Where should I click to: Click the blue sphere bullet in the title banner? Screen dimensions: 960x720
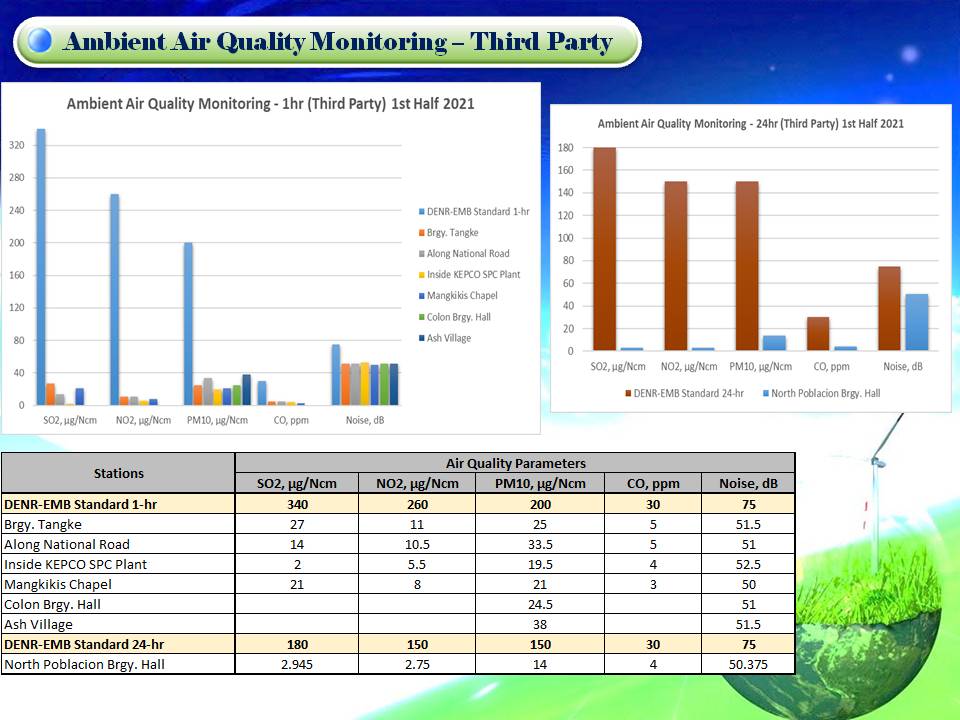(x=40, y=41)
